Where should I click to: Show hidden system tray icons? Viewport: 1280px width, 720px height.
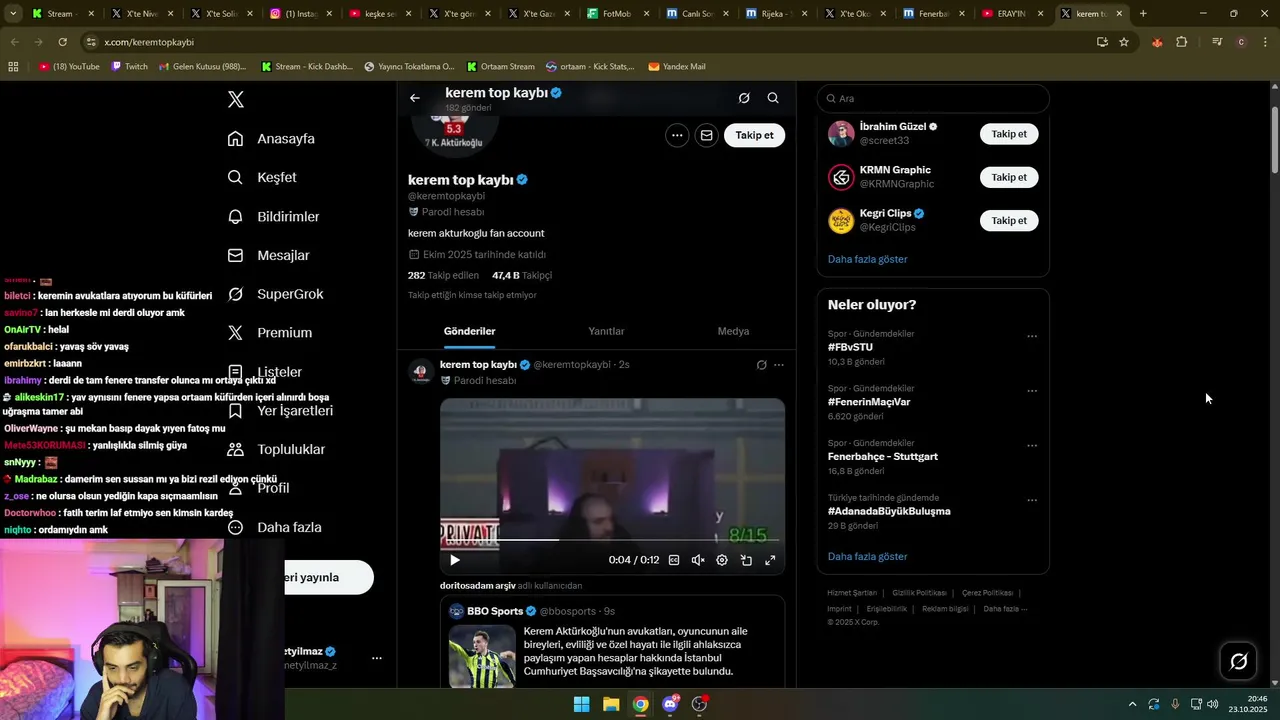tap(1132, 704)
